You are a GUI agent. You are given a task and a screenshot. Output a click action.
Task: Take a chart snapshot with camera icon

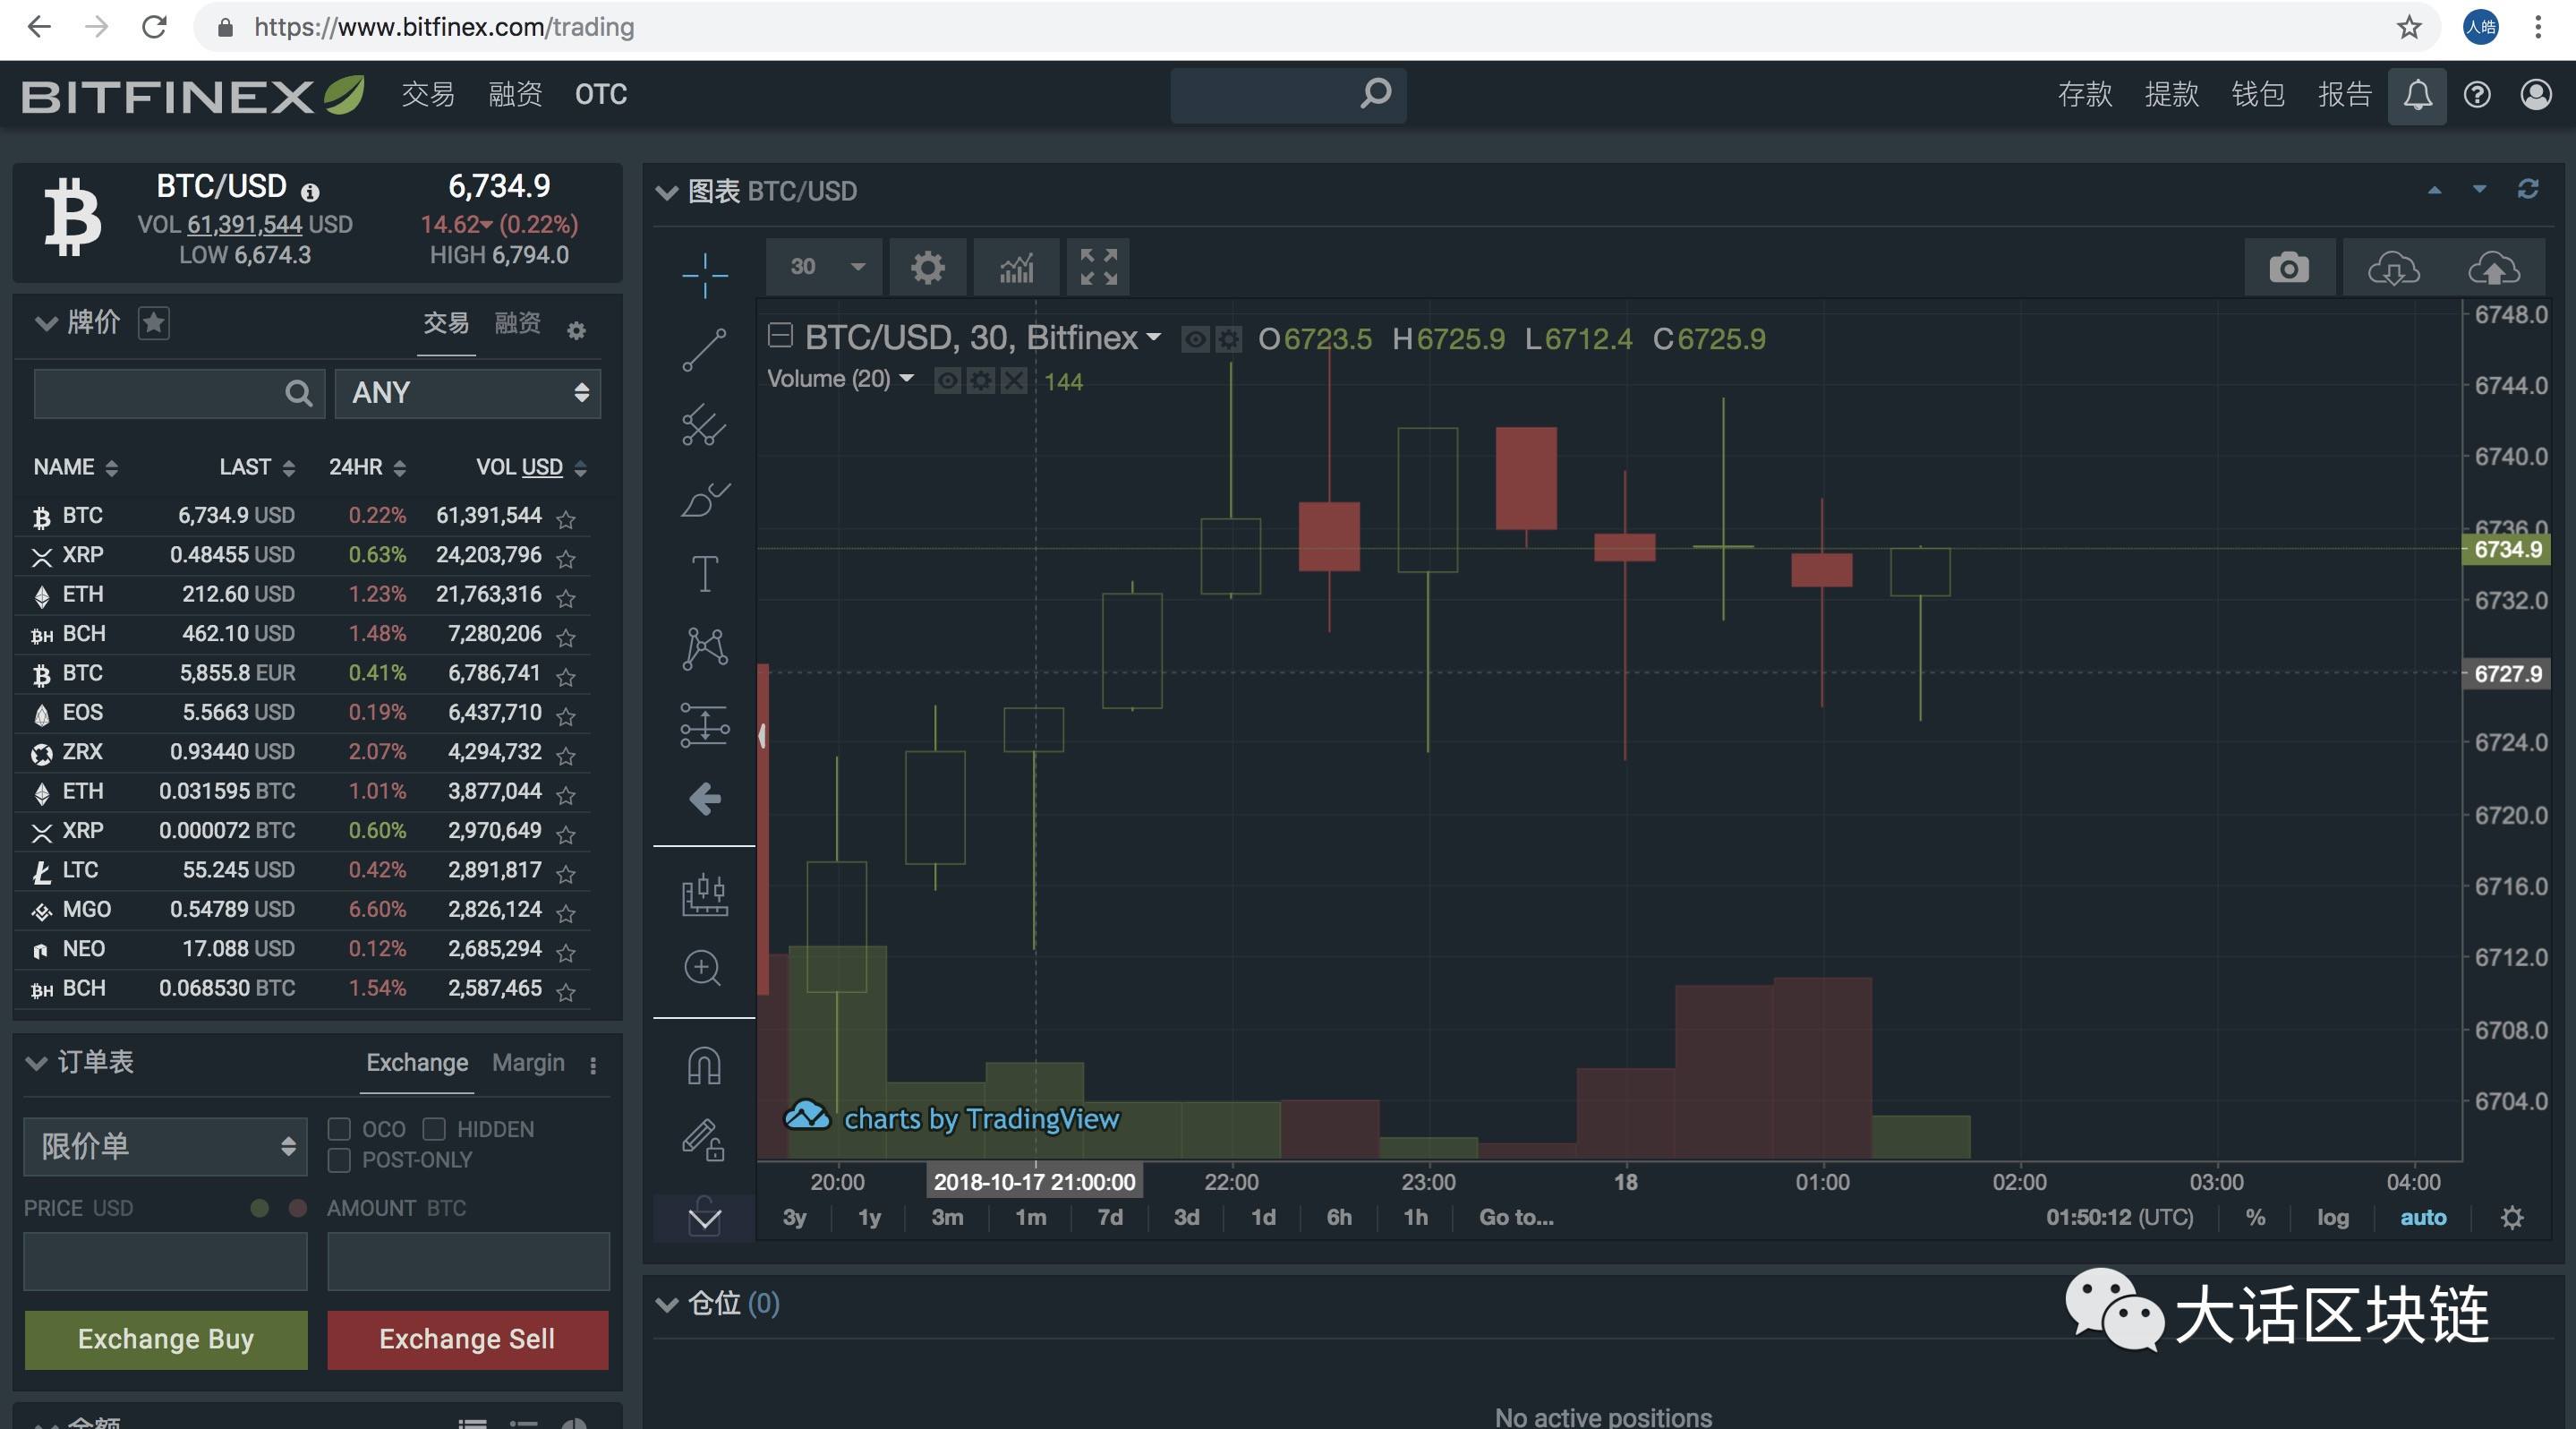(x=2288, y=267)
